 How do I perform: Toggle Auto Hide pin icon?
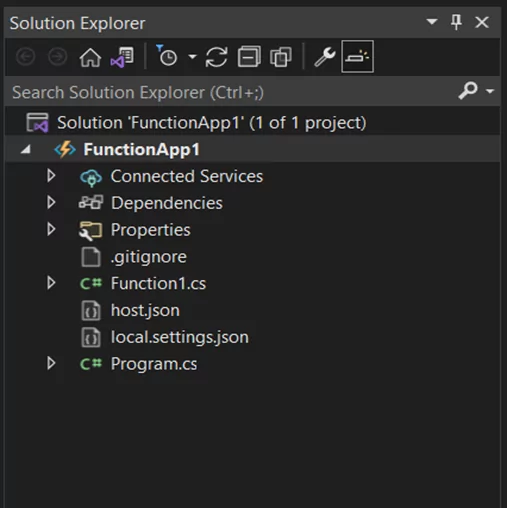pyautogui.click(x=456, y=22)
